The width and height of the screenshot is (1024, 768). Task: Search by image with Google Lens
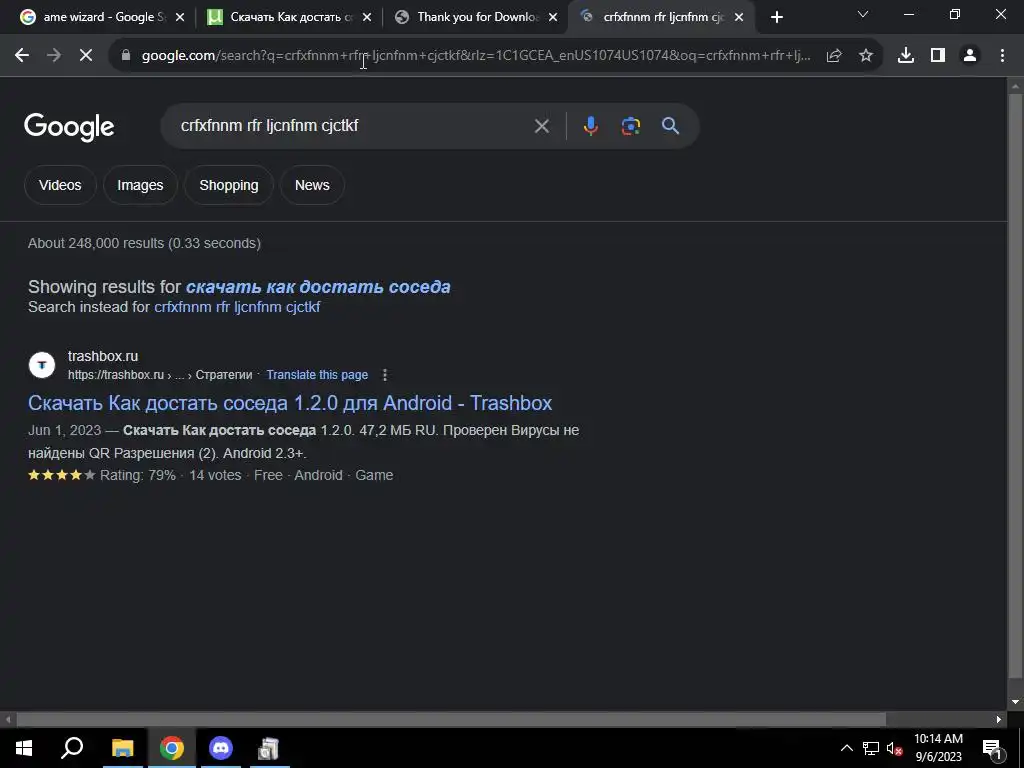pos(630,126)
